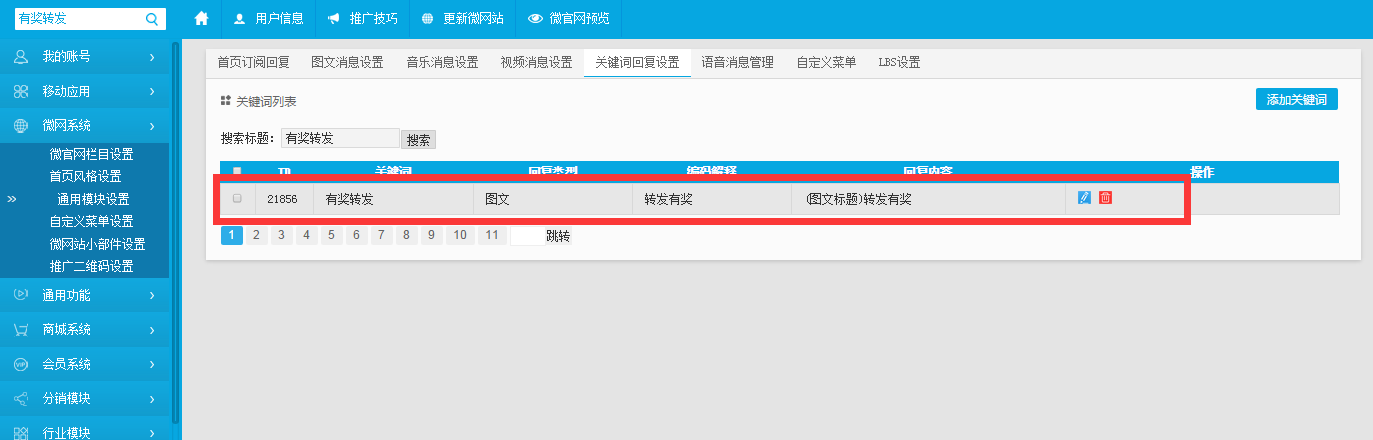Expand 分销模块 with its chevron
Viewport: 1373px width, 440px height.
point(152,398)
